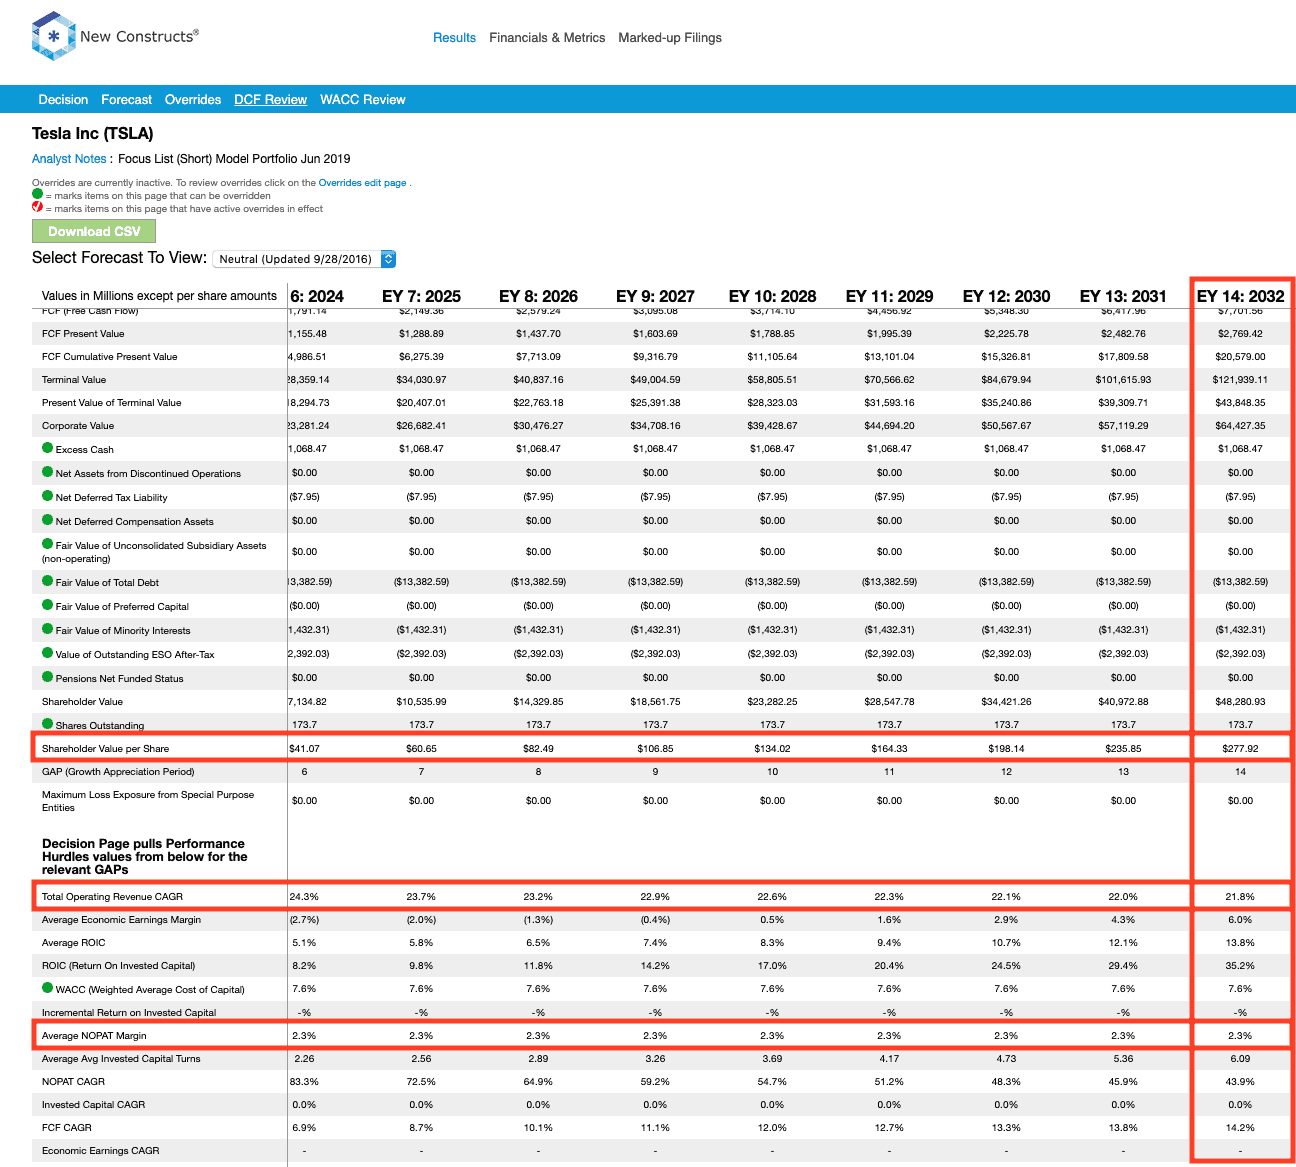Viewport: 1296px width, 1167px height.
Task: Click the Economic Earnings CAGR row label
Action: point(100,1150)
